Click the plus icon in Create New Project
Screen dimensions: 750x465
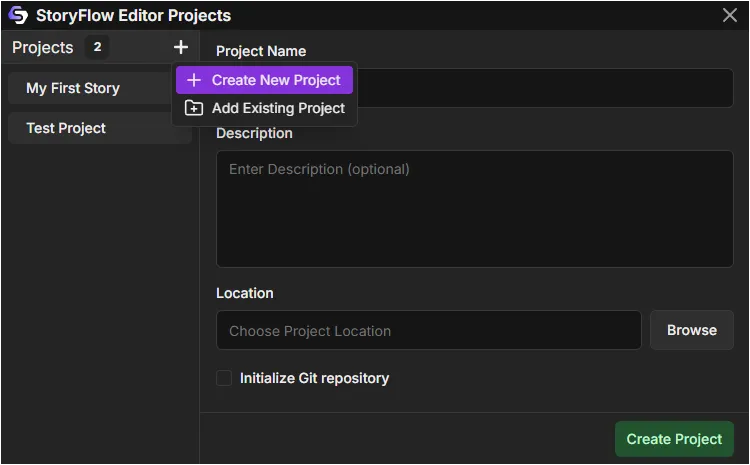(194, 80)
